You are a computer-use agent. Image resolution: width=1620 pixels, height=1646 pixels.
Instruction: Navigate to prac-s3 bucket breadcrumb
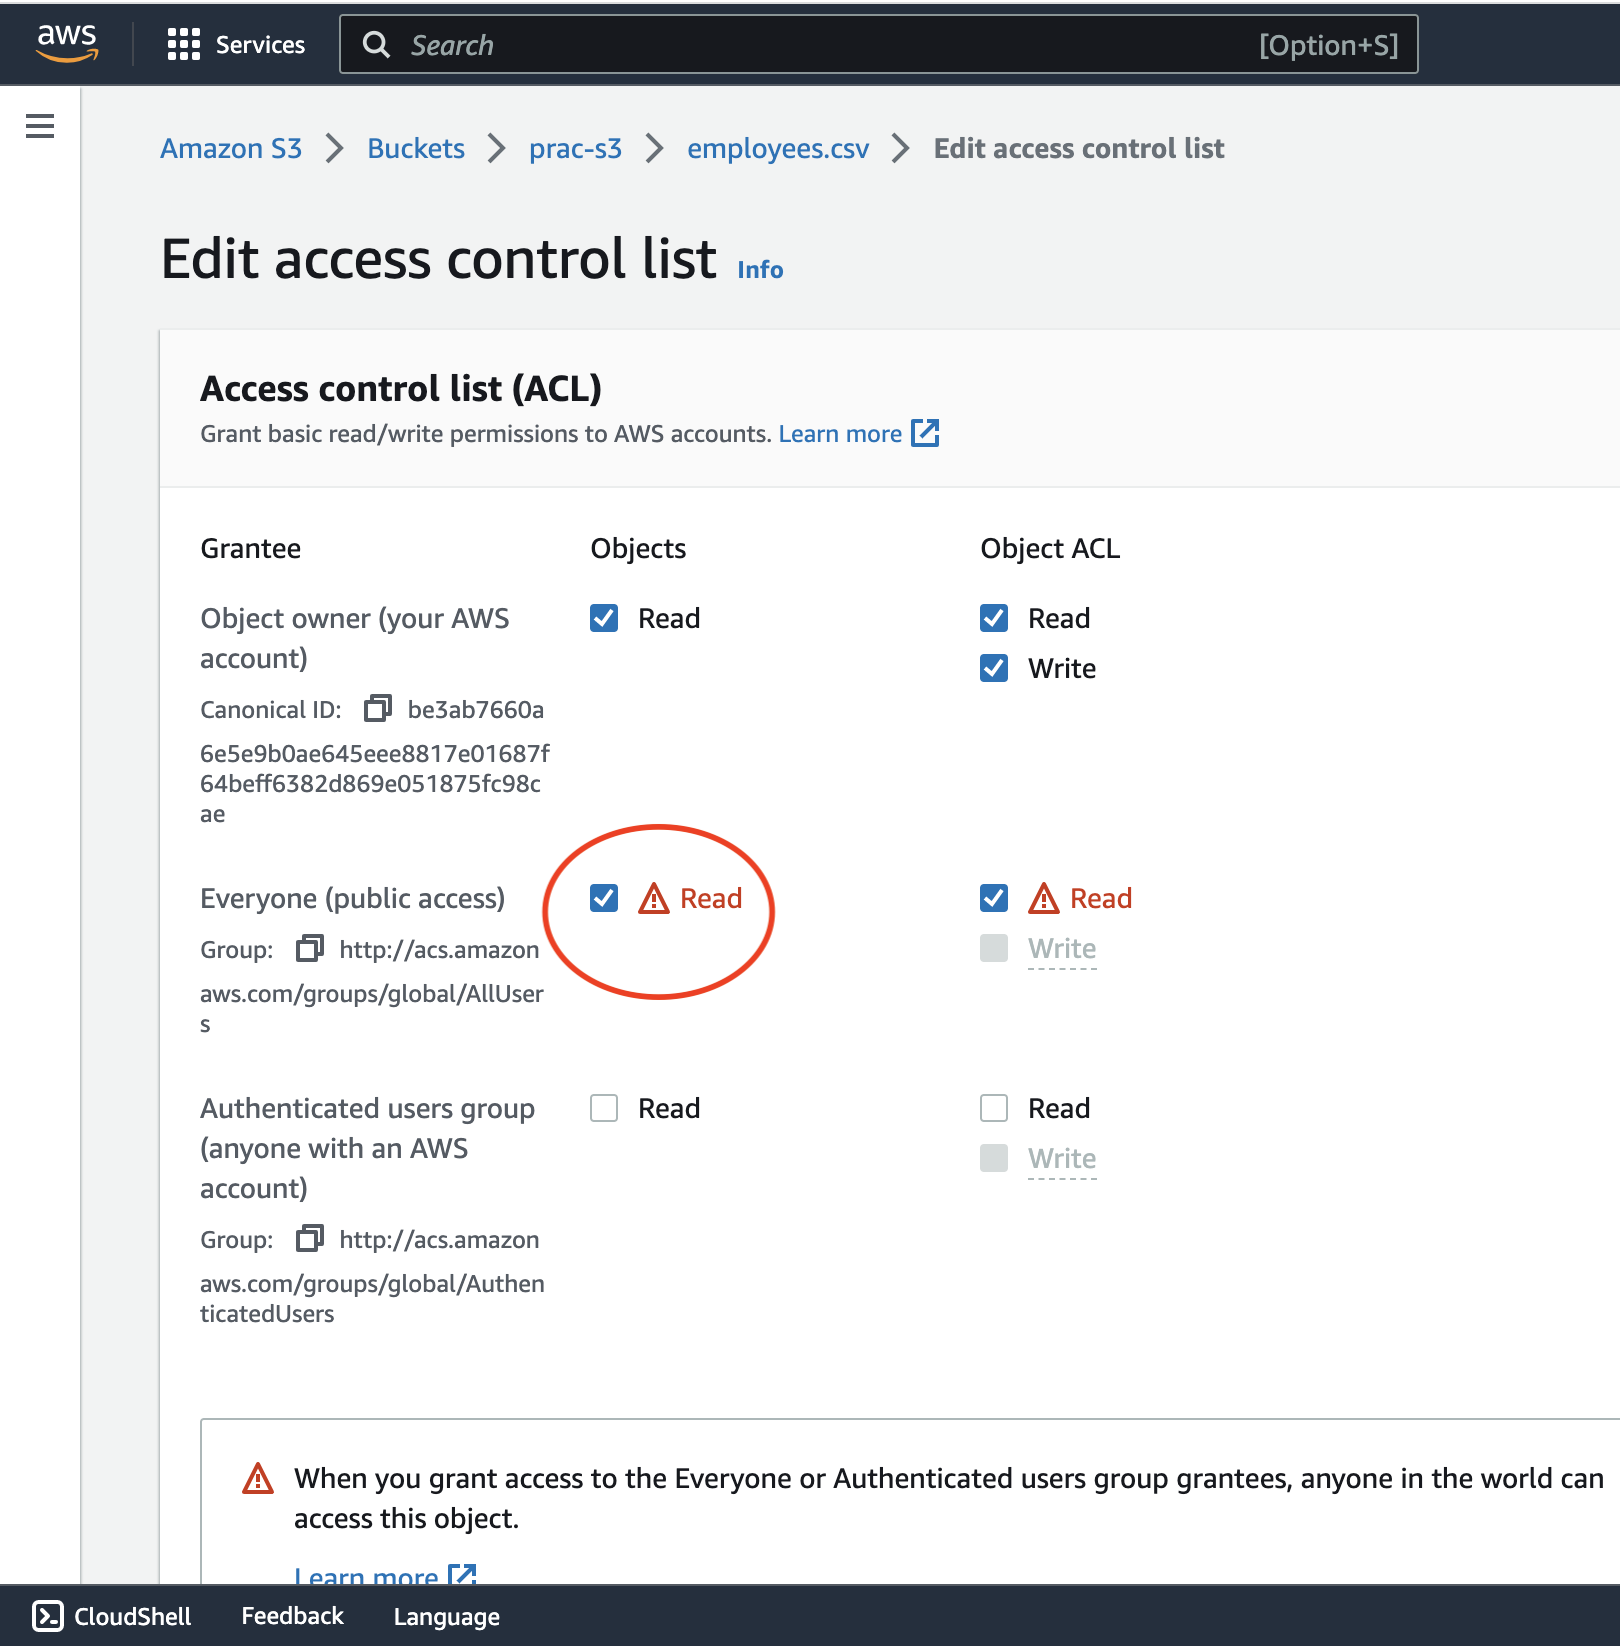tap(575, 148)
